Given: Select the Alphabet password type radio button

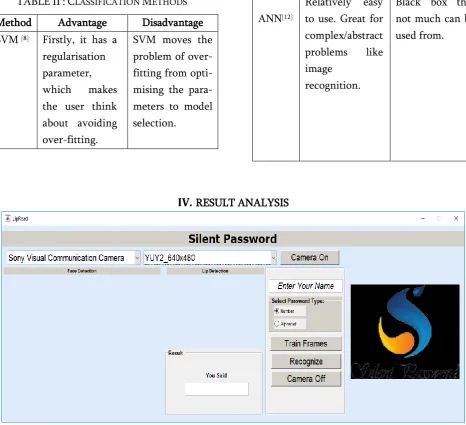Looking at the screenshot, I should (x=276, y=324).
